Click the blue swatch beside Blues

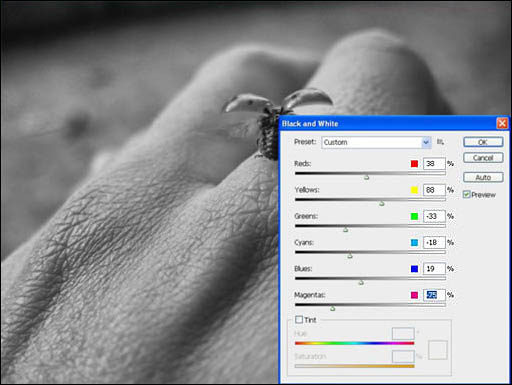tap(414, 269)
